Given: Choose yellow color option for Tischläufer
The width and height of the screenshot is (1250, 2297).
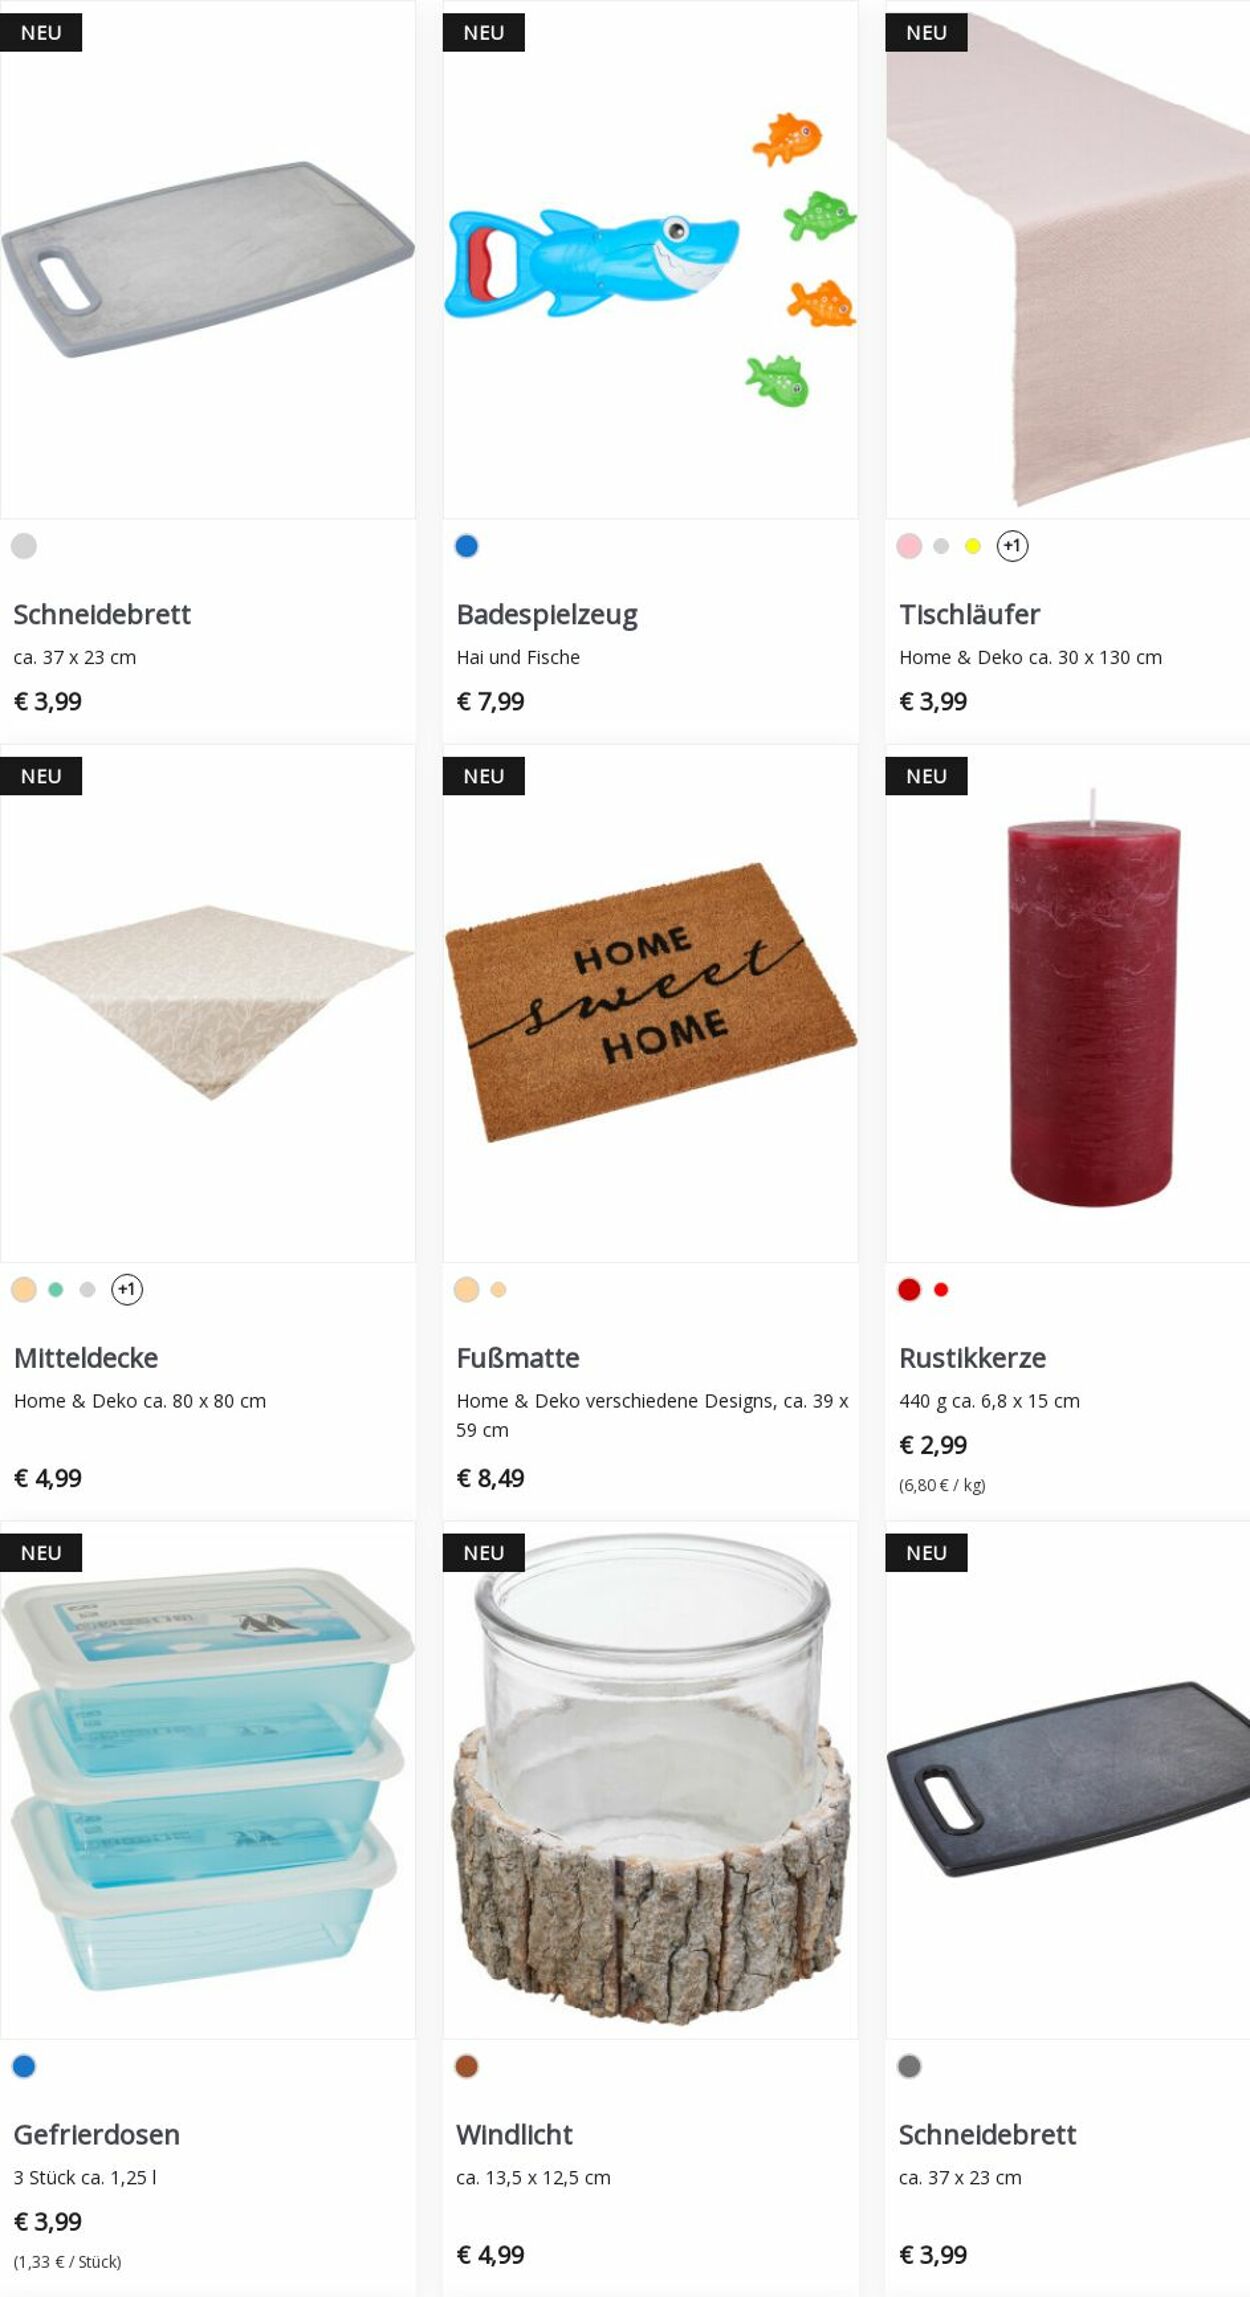Looking at the screenshot, I should click(x=972, y=546).
